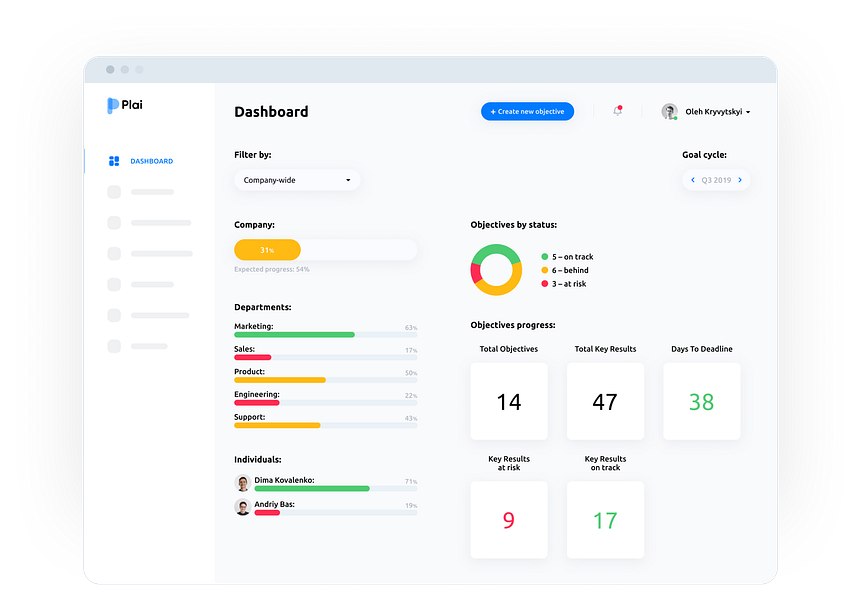Open the Key Results at risk card
Image resolution: width=861 pixels, height=600 pixels.
509,520
